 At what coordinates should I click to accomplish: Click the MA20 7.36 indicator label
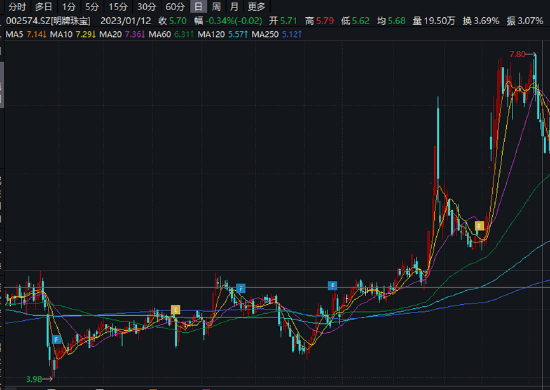[x=122, y=34]
